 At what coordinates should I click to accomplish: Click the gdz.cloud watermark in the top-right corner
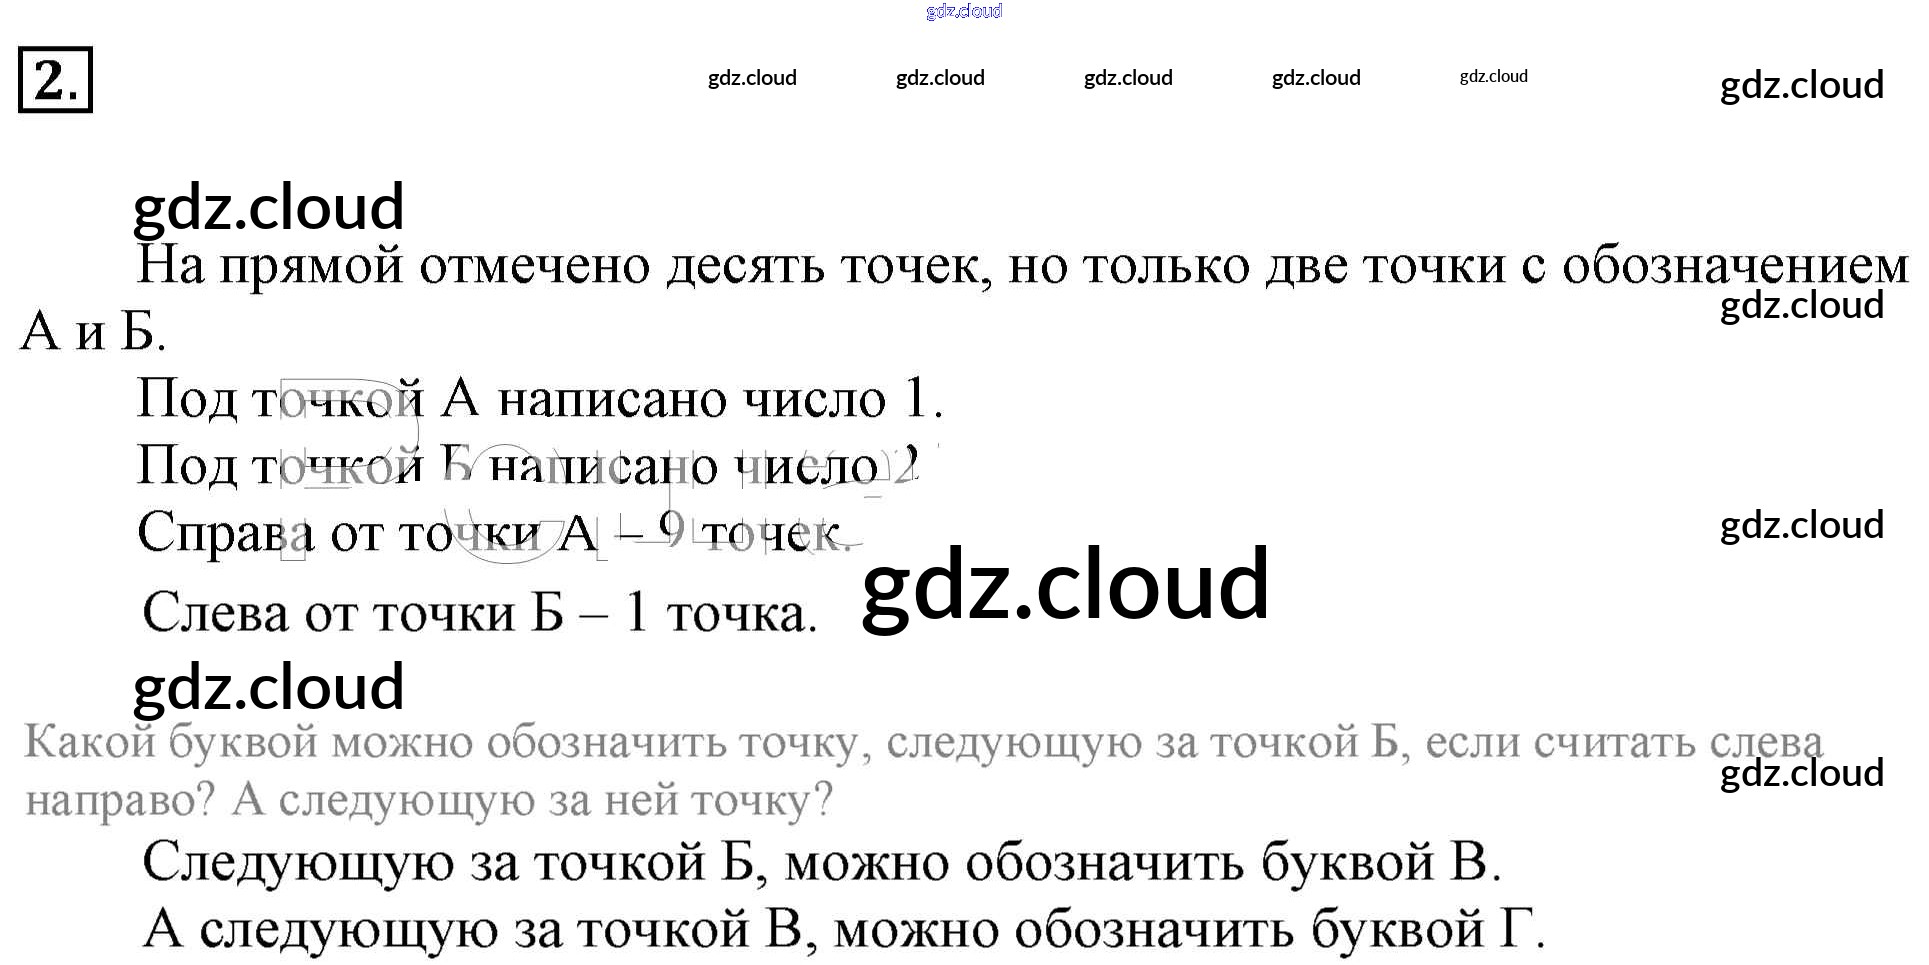pos(1801,85)
